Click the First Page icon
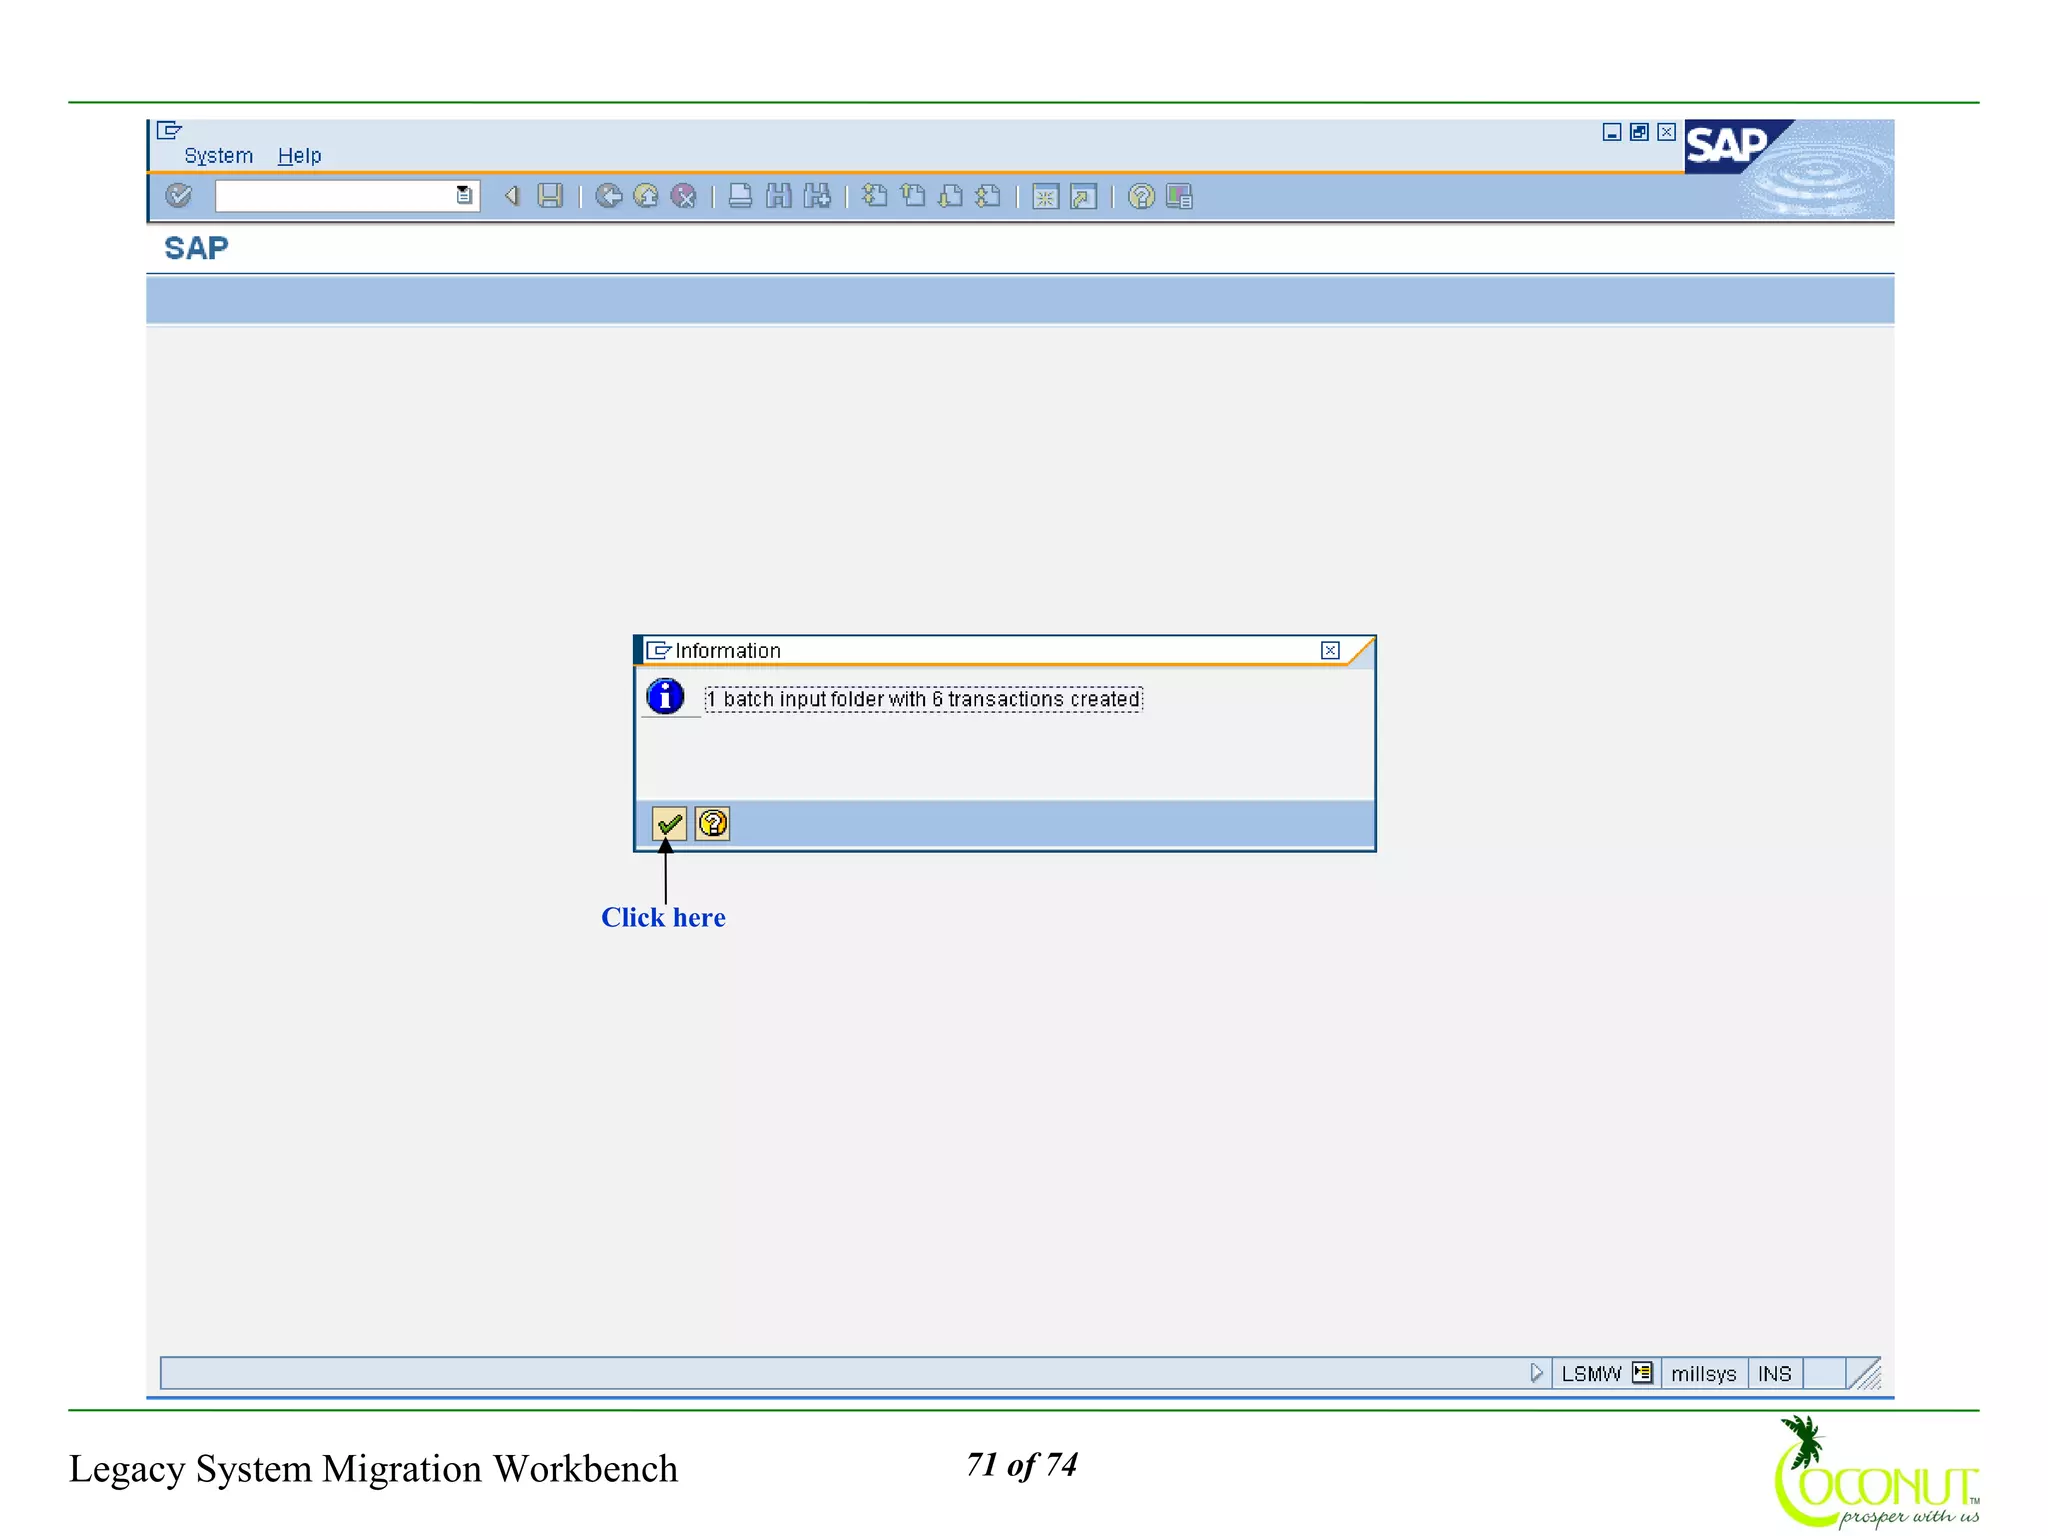 tap(875, 196)
